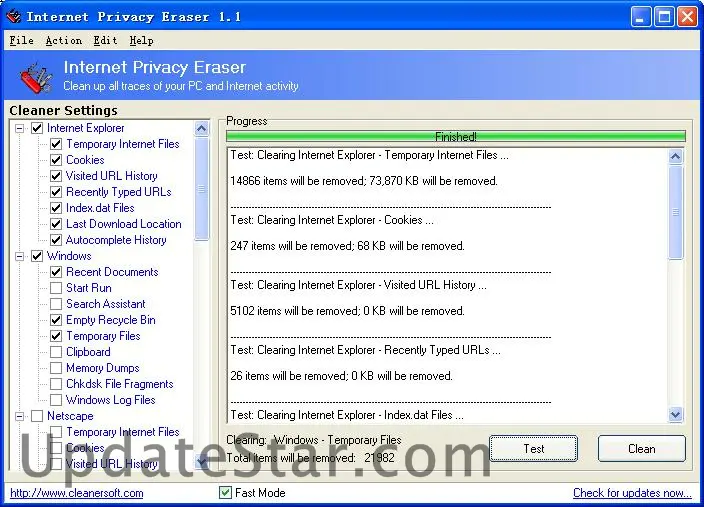Click the settings tree scroll-up arrow

[x=202, y=129]
